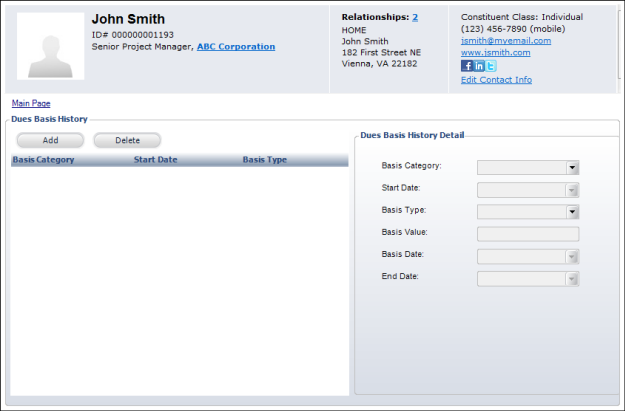Click the Twitter icon
625x411 pixels.
[491, 66]
